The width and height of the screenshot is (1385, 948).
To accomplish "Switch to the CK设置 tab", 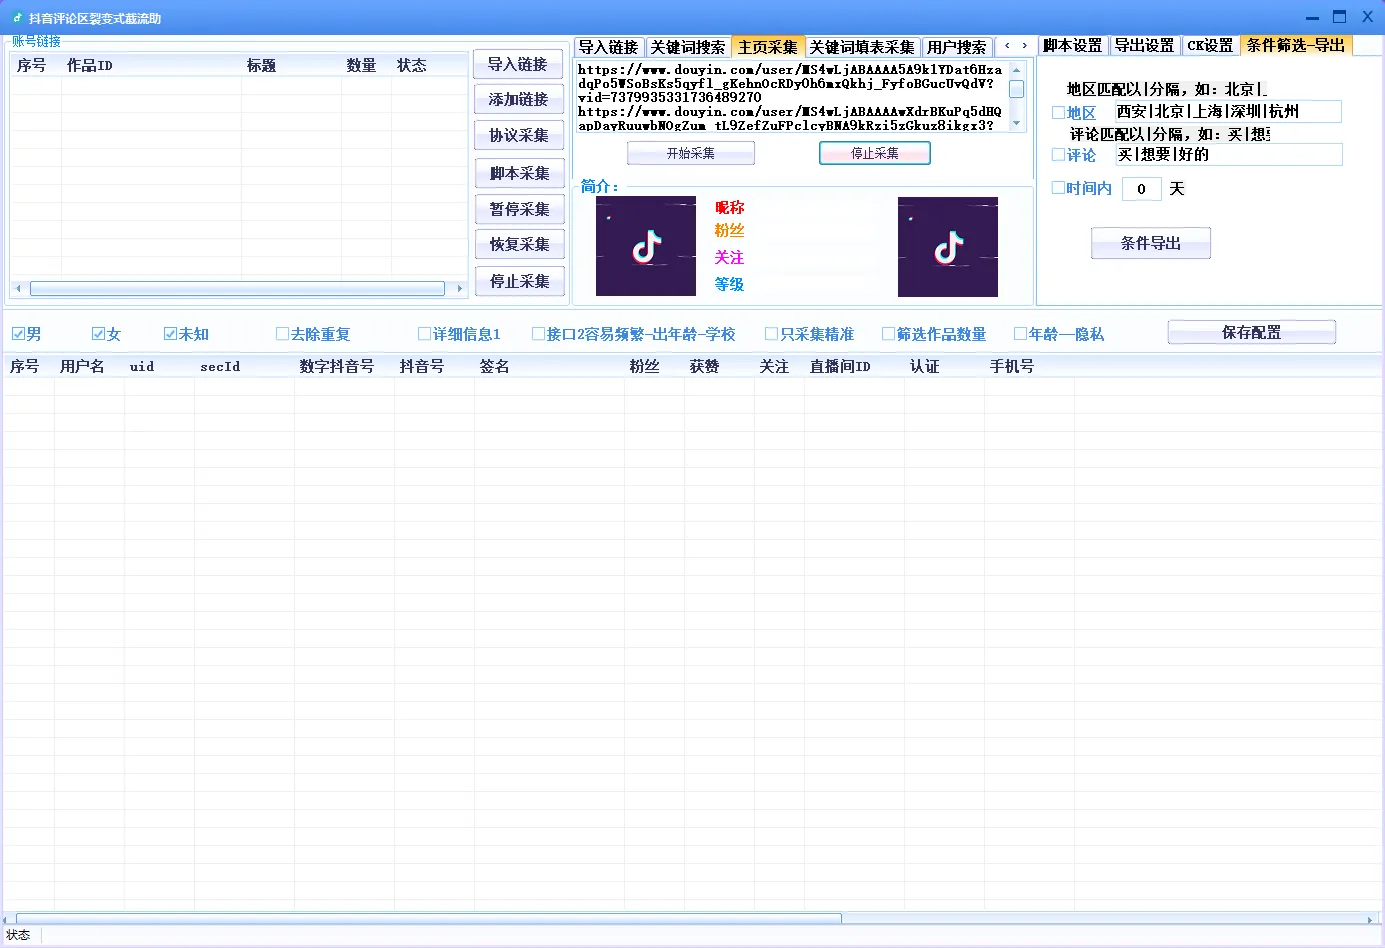I will 1211,46.
